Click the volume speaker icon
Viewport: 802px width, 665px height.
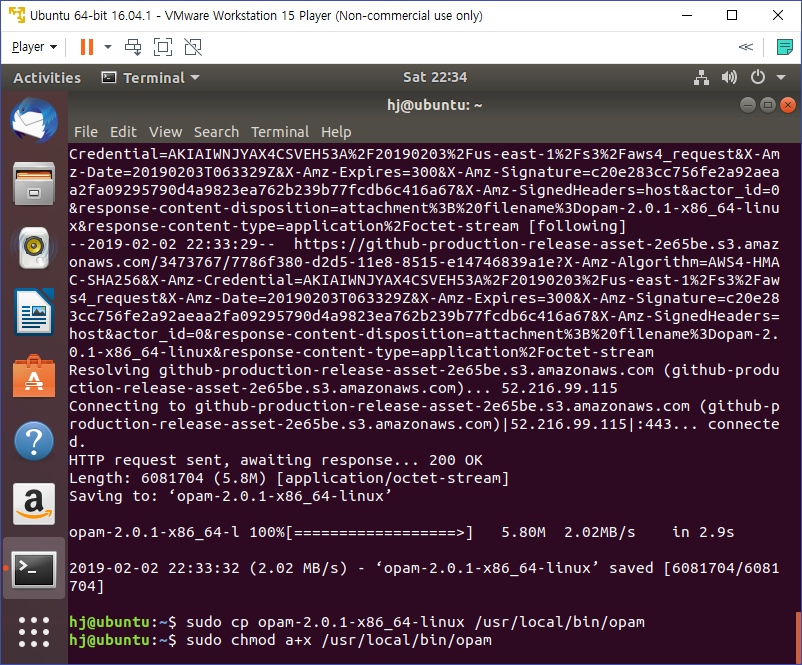729,78
